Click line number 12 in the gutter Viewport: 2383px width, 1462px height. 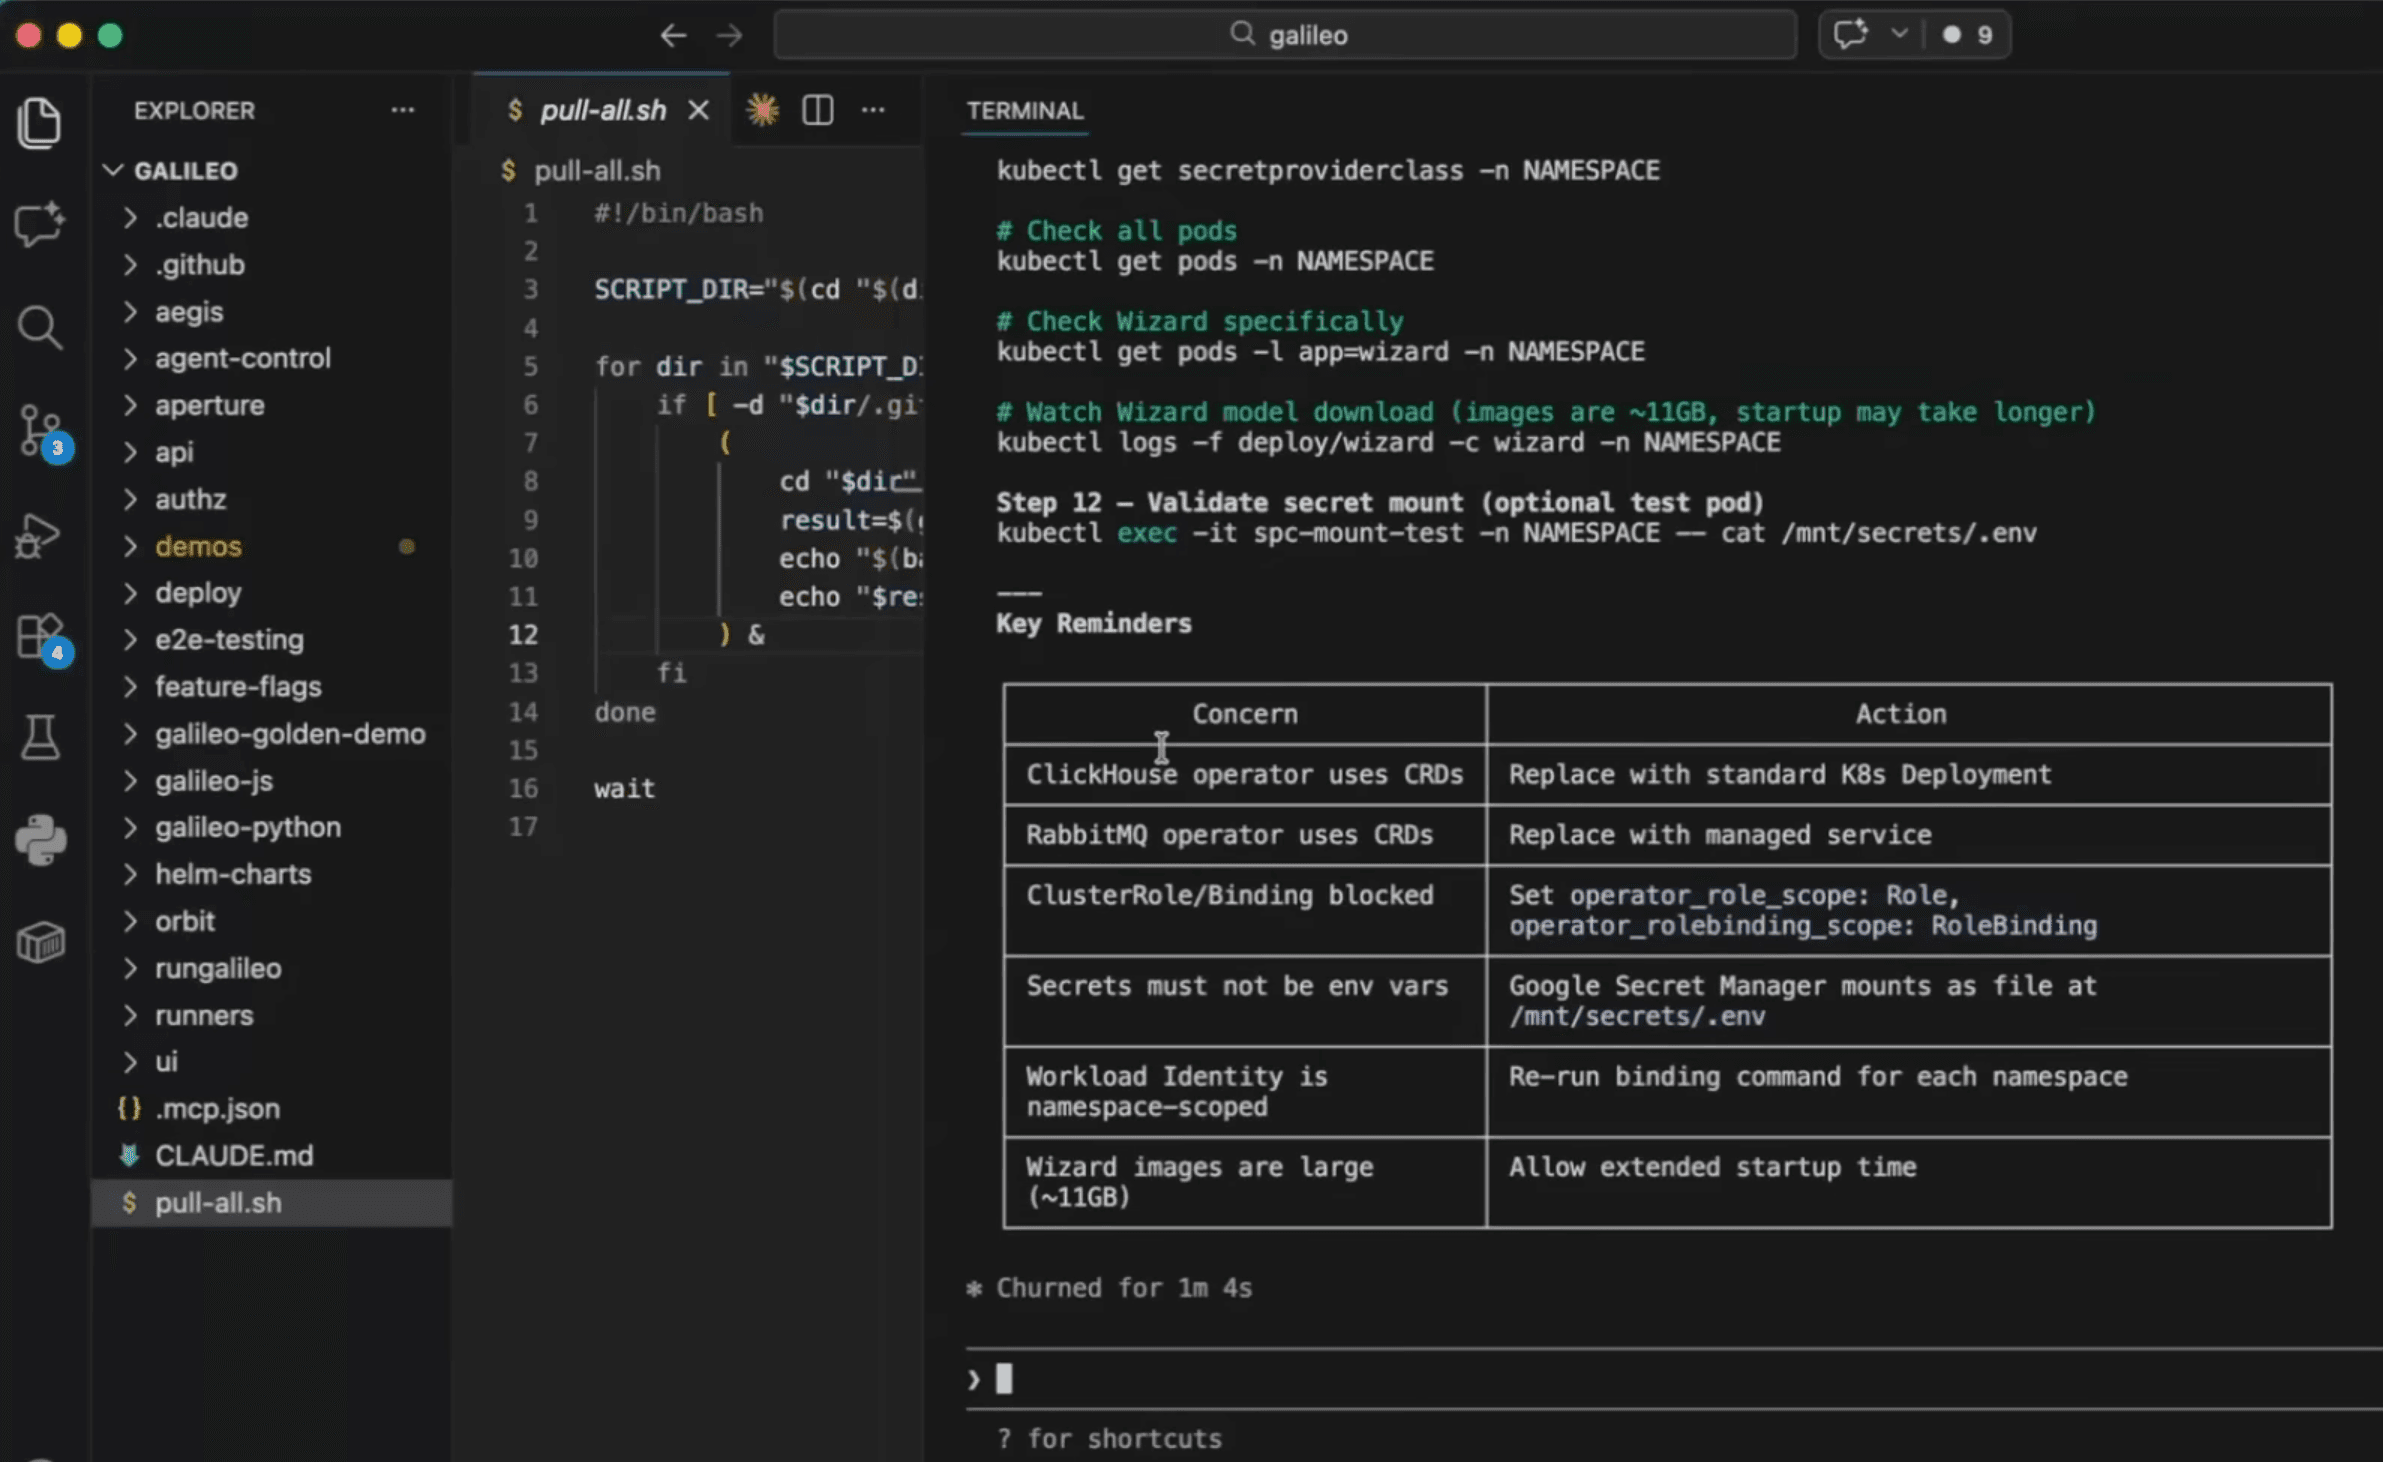coord(523,634)
